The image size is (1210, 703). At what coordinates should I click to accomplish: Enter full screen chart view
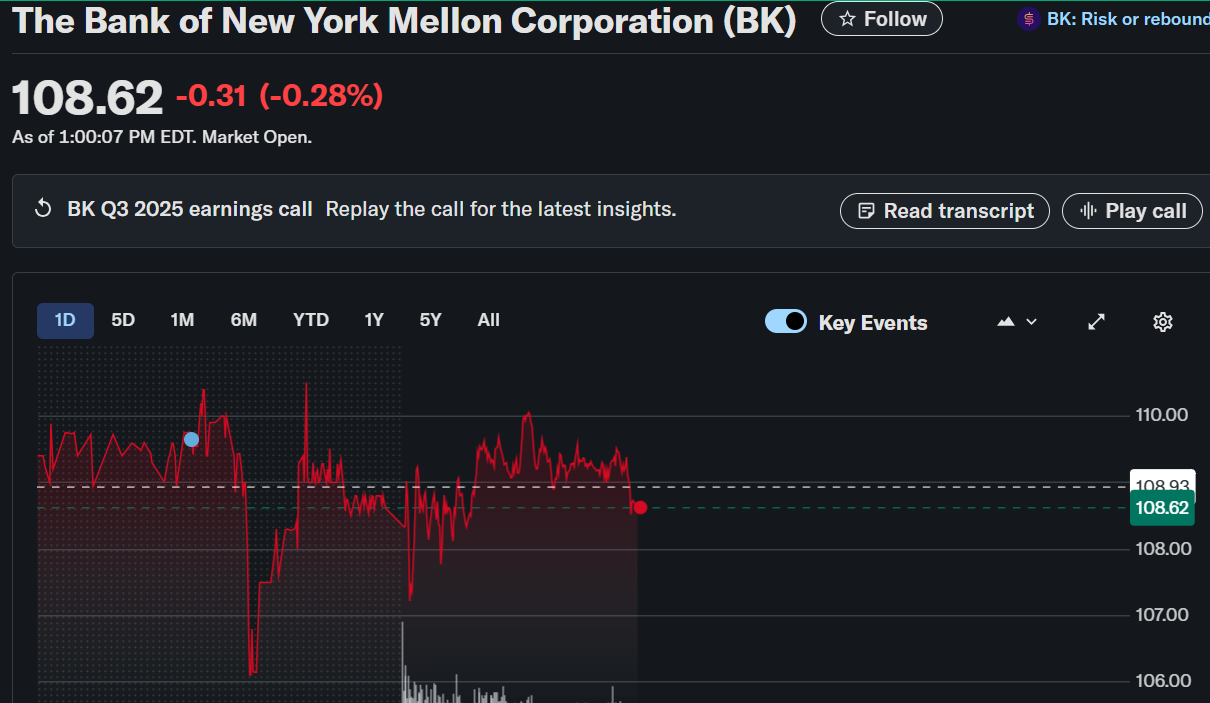pos(1097,322)
